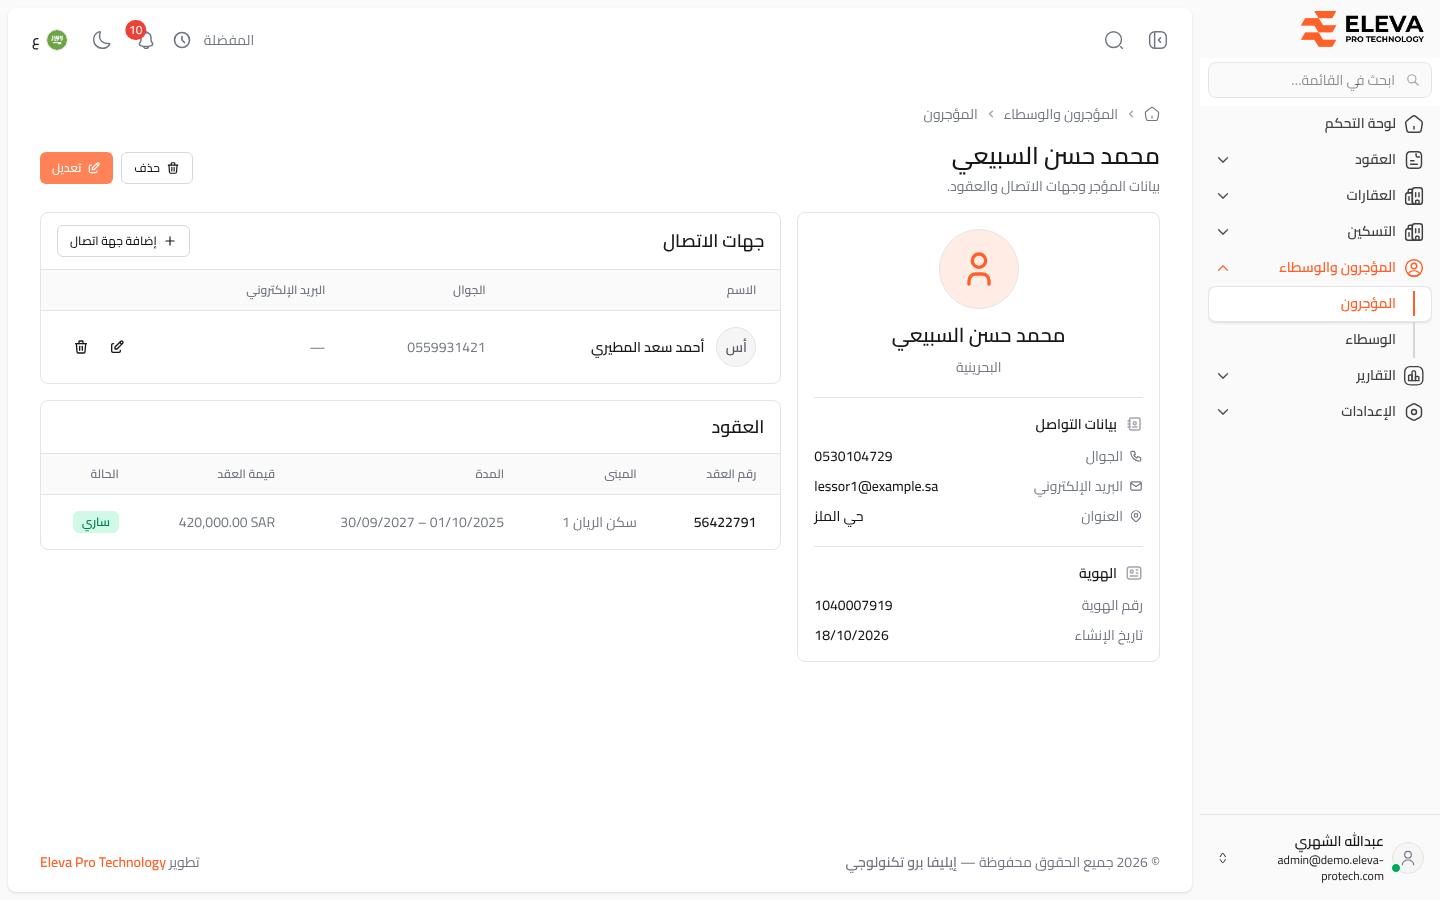Click the magnifier search icon in the top bar
The width and height of the screenshot is (1440, 900).
(x=1114, y=40)
